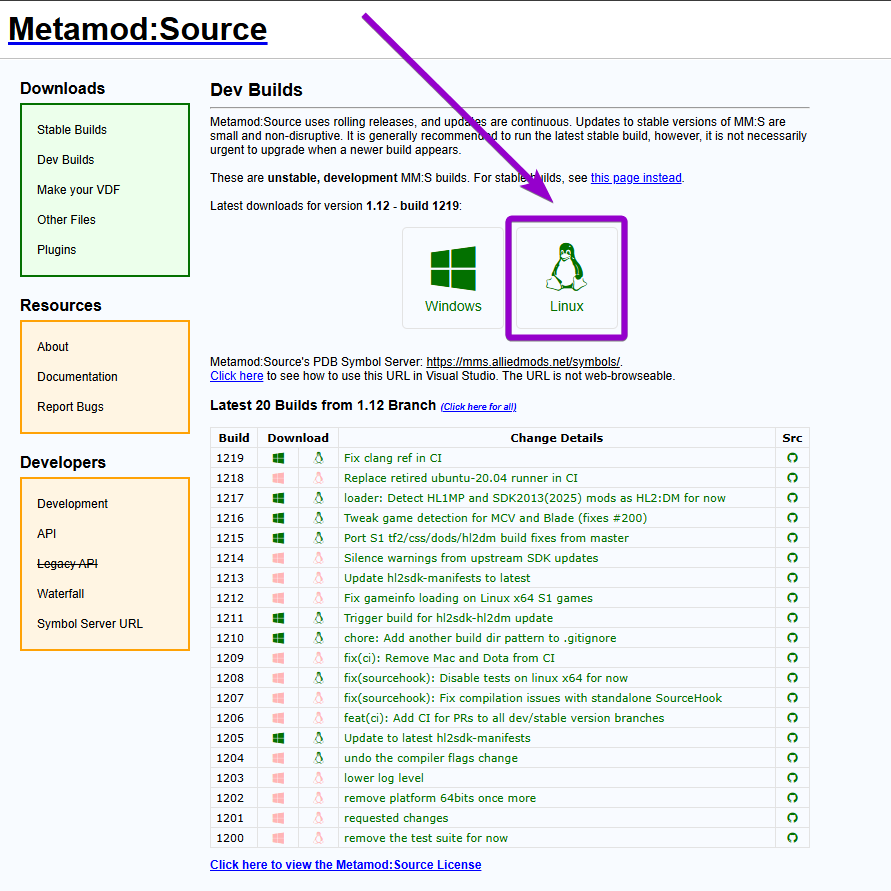Follow the 'this page instead' link
Image resolution: width=891 pixels, height=891 pixels.
[635, 178]
